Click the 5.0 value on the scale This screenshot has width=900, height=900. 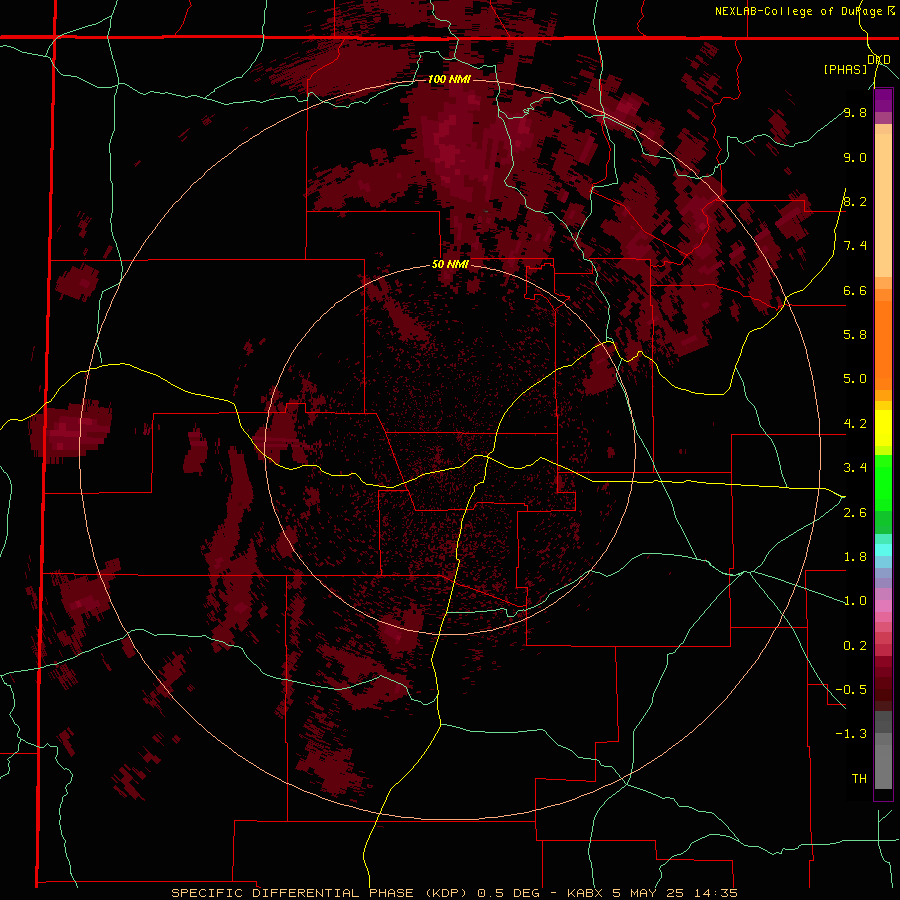(855, 379)
